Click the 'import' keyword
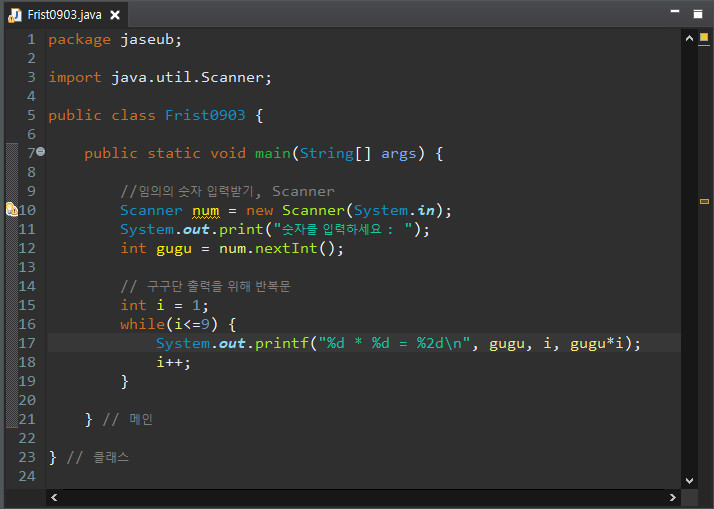714x509 pixels. pos(75,78)
